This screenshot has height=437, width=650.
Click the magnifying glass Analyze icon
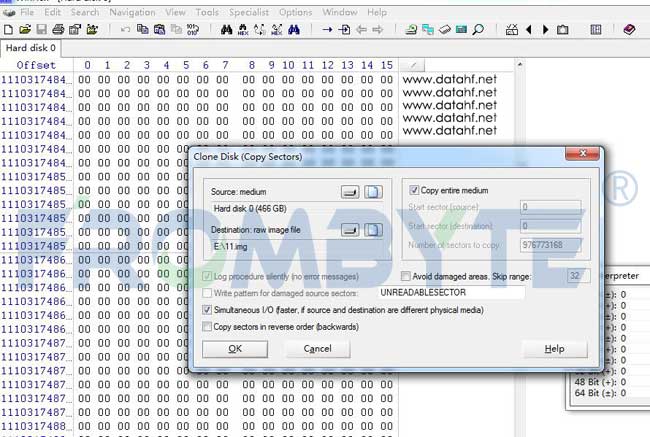click(478, 29)
